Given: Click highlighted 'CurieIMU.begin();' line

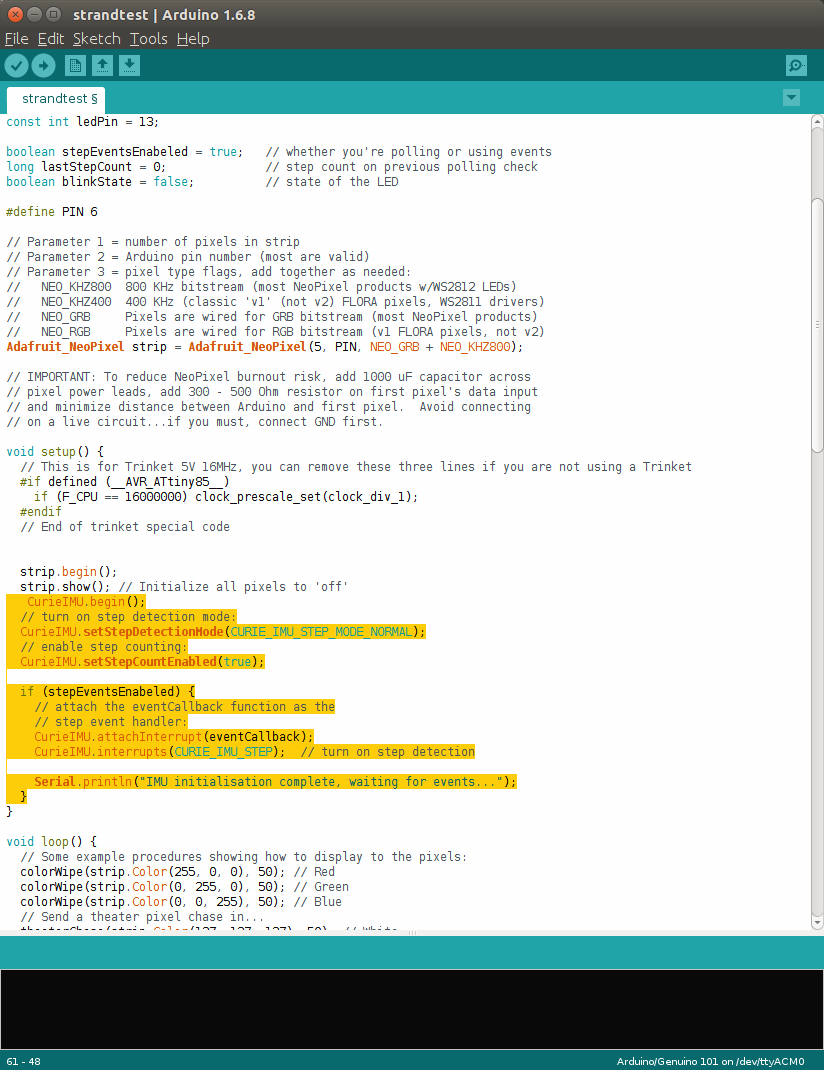Looking at the screenshot, I should click(86, 602).
